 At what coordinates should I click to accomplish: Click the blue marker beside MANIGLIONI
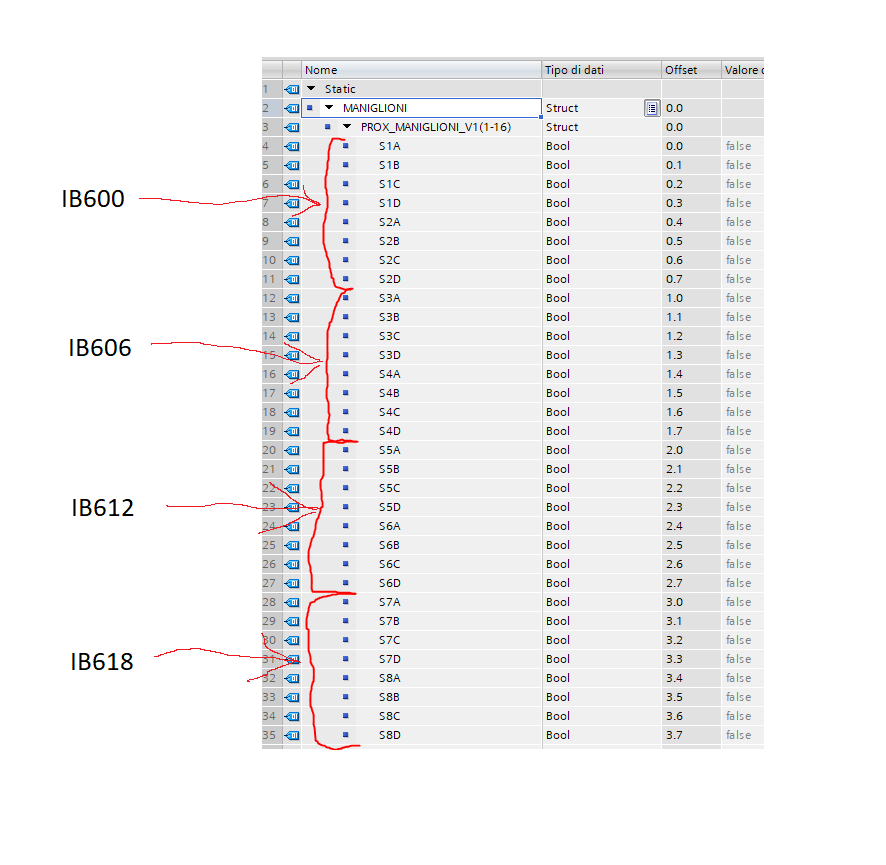click(x=310, y=107)
